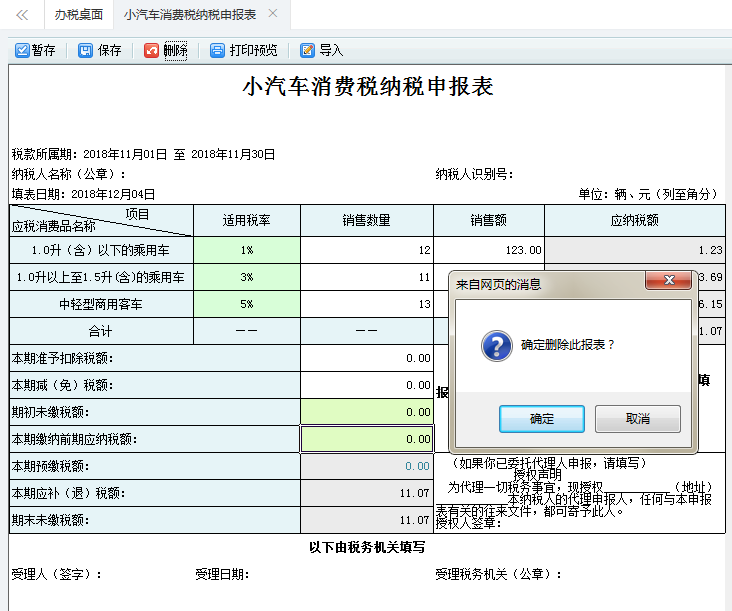Click the 打印预览 toolbar label
The height and width of the screenshot is (611, 732).
pos(253,50)
